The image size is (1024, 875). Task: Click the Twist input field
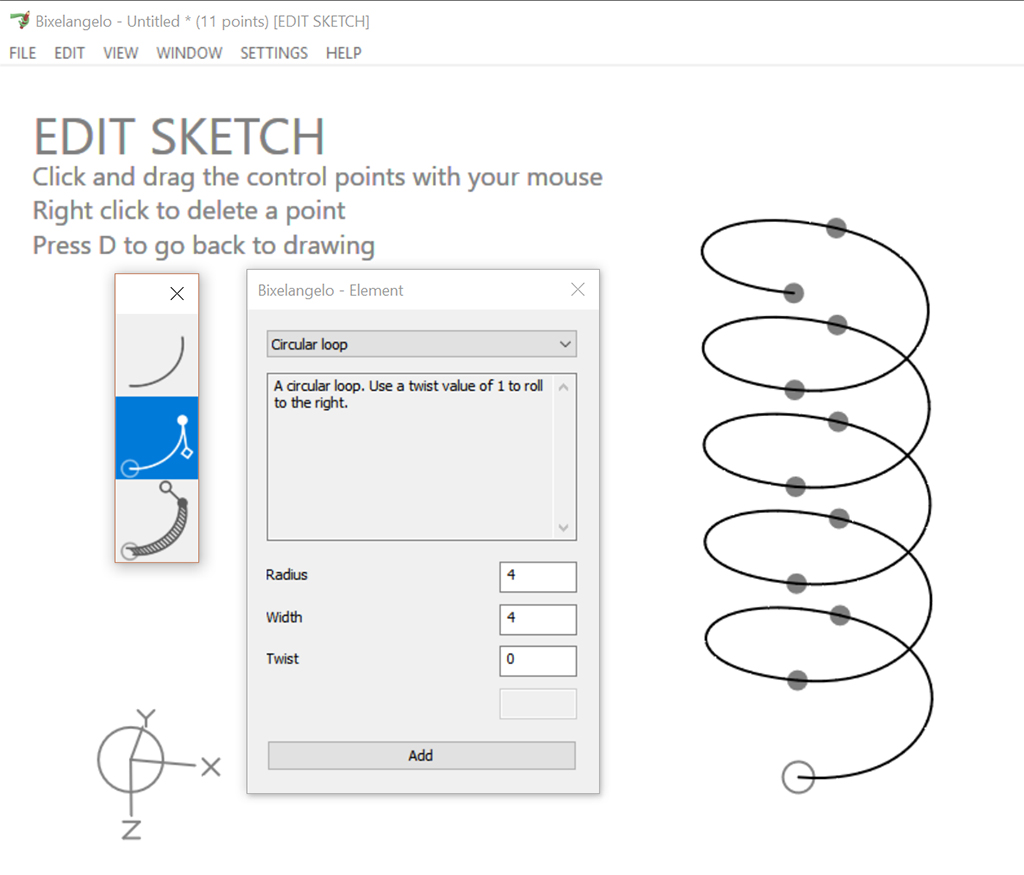pyautogui.click(x=538, y=661)
